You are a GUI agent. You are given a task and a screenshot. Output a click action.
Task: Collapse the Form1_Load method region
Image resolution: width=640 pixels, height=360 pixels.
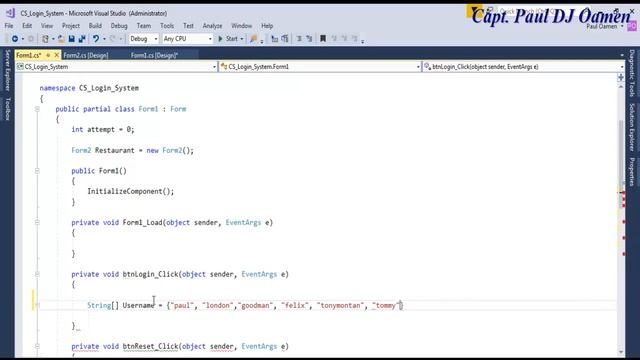(37, 222)
